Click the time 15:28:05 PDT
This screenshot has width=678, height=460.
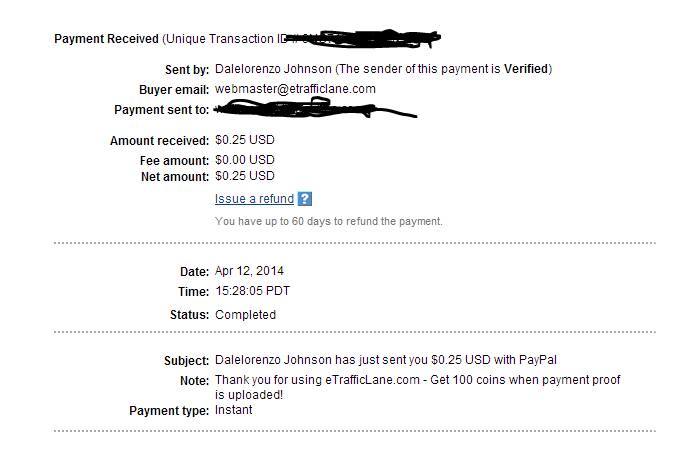pos(253,291)
